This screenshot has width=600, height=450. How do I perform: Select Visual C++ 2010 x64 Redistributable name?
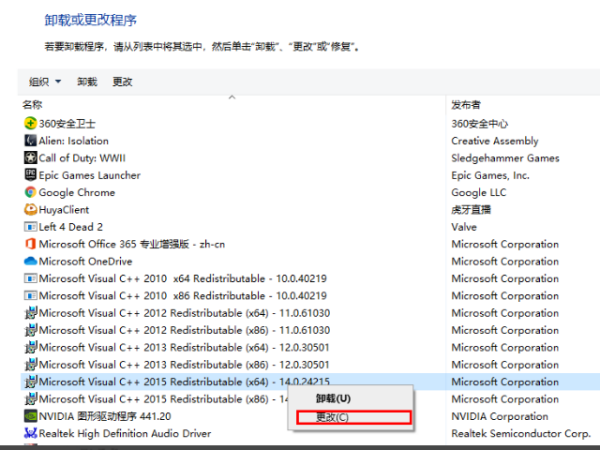point(183,279)
